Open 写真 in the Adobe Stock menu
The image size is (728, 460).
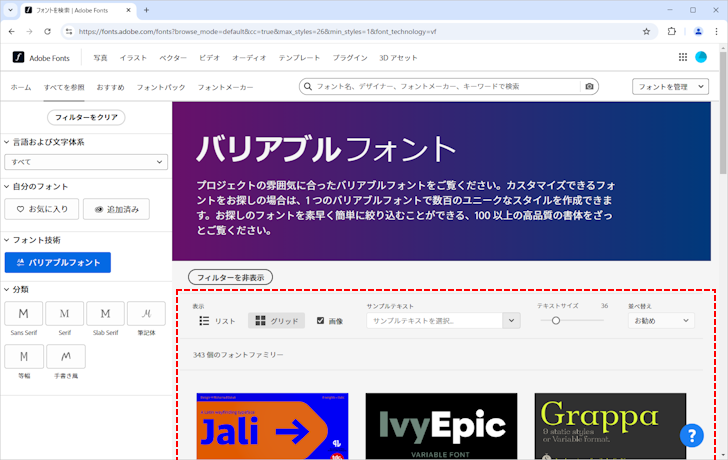[x=100, y=58]
